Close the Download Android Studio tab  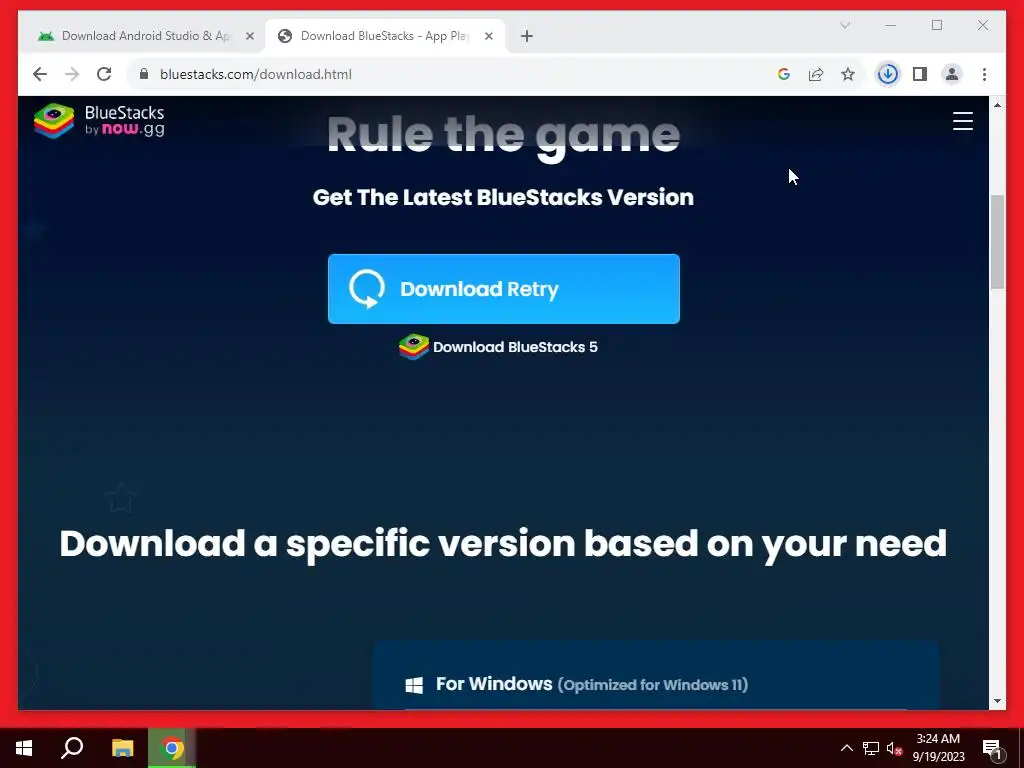[249, 37]
